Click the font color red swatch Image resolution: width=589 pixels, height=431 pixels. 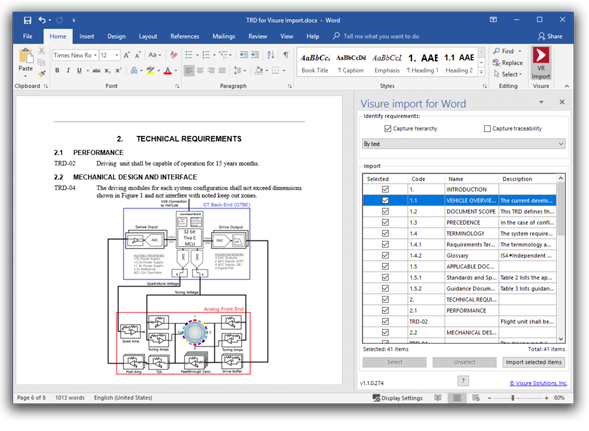coord(168,70)
